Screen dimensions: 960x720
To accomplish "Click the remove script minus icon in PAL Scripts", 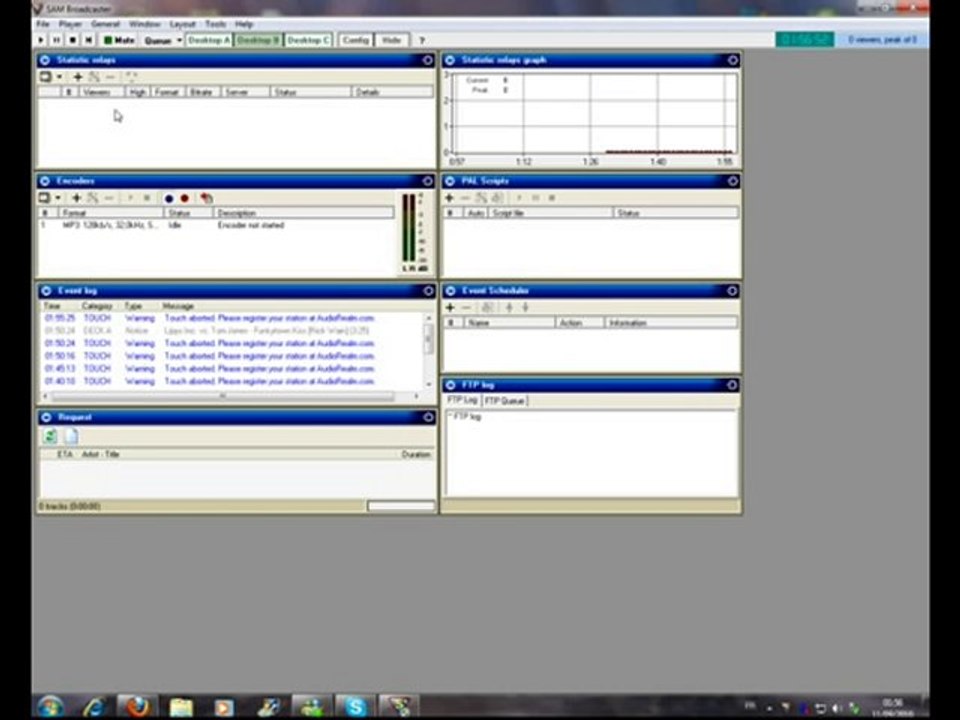I will (465, 198).
